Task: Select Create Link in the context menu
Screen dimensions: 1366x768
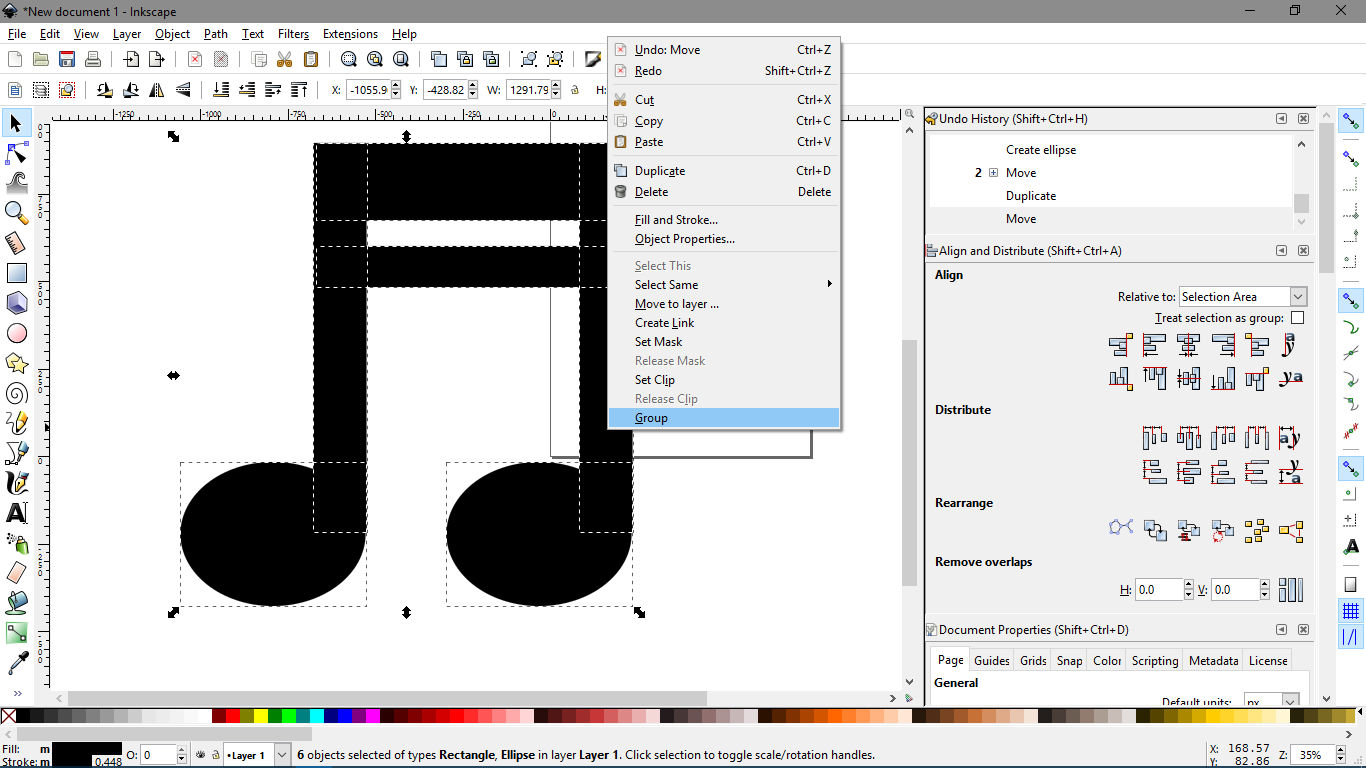Action: click(x=724, y=323)
